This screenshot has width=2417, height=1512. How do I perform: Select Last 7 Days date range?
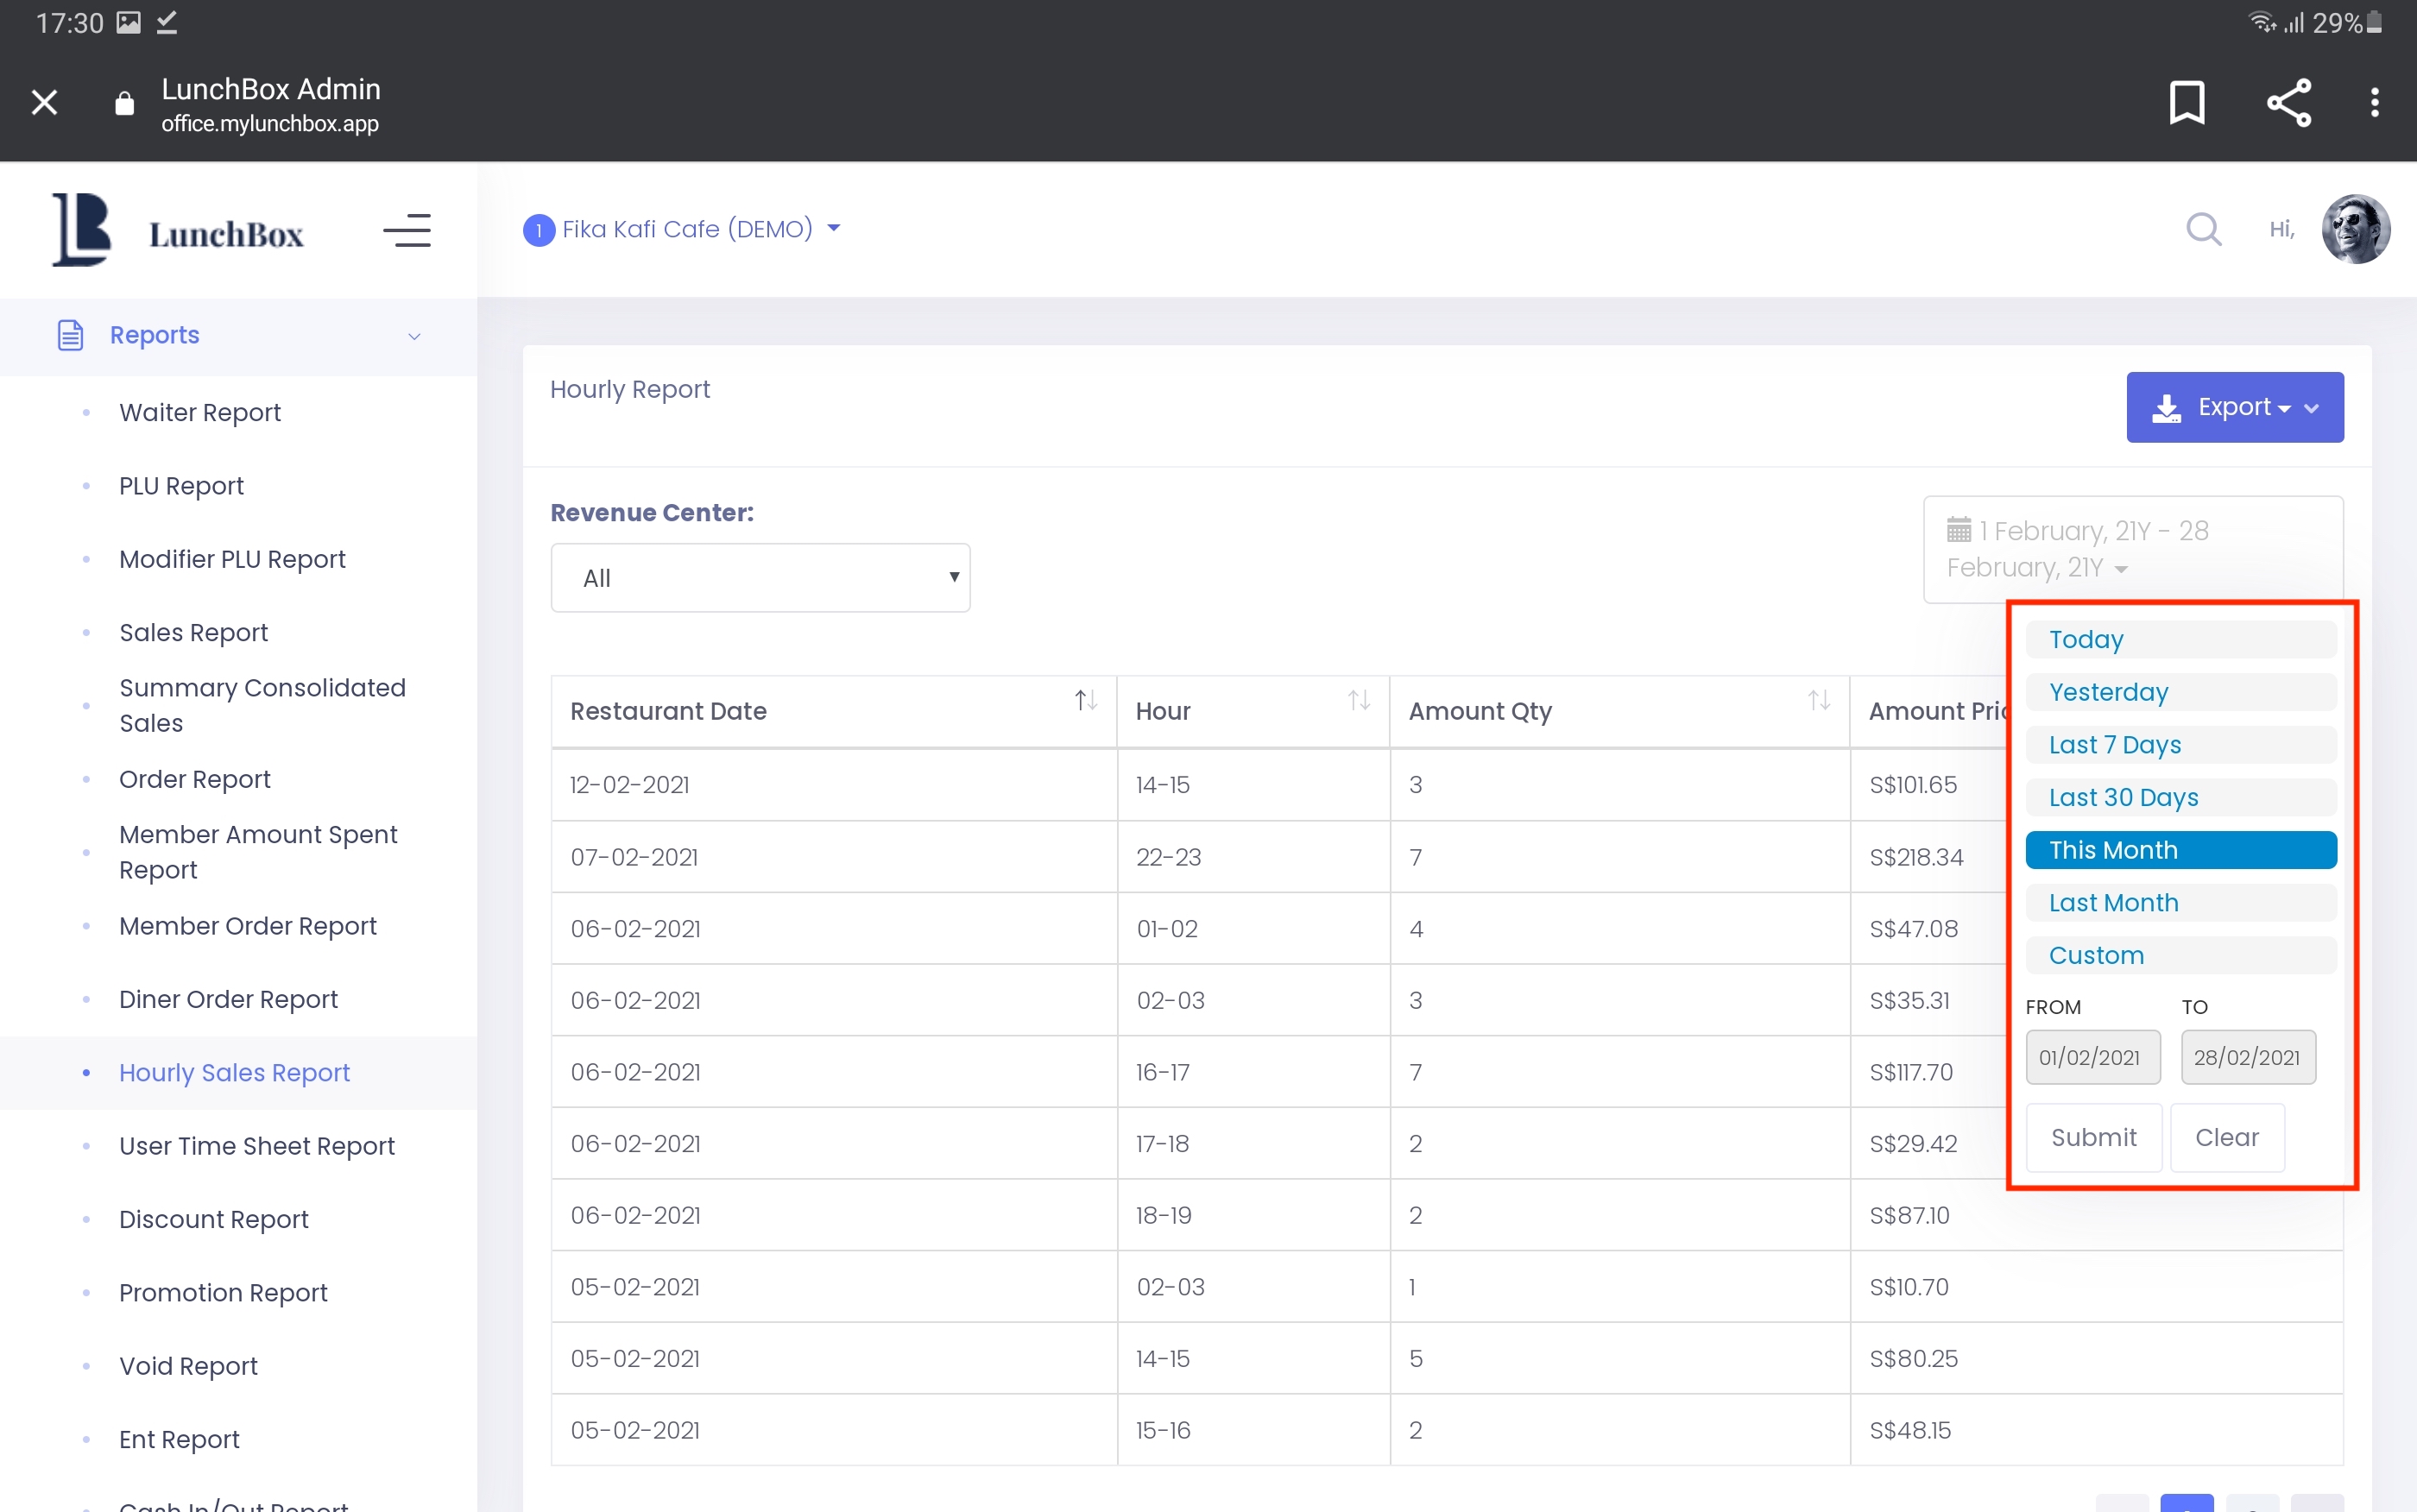coord(2180,745)
